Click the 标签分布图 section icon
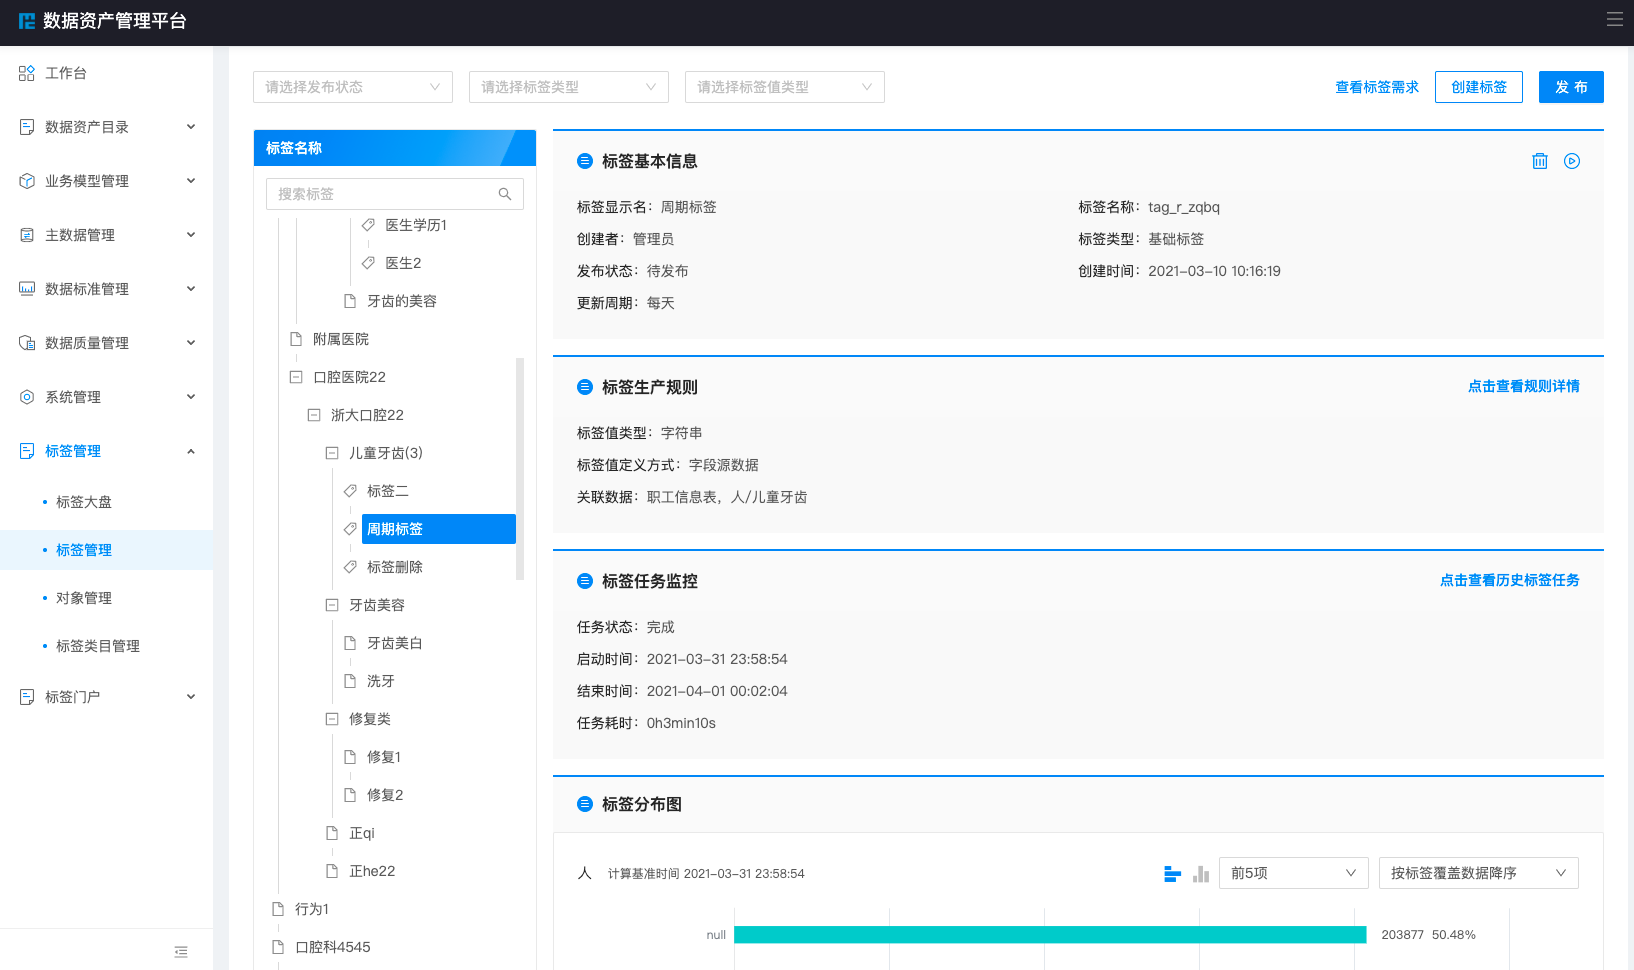Image resolution: width=1634 pixels, height=970 pixels. pos(585,804)
